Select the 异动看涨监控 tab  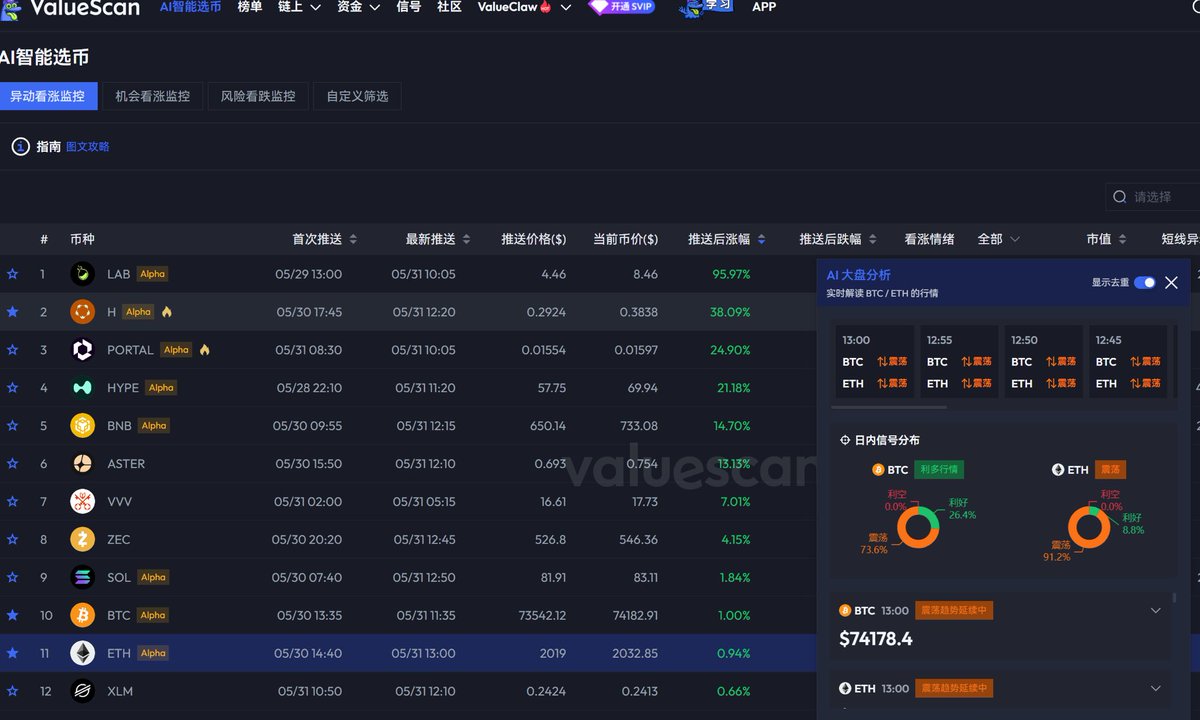click(x=48, y=97)
